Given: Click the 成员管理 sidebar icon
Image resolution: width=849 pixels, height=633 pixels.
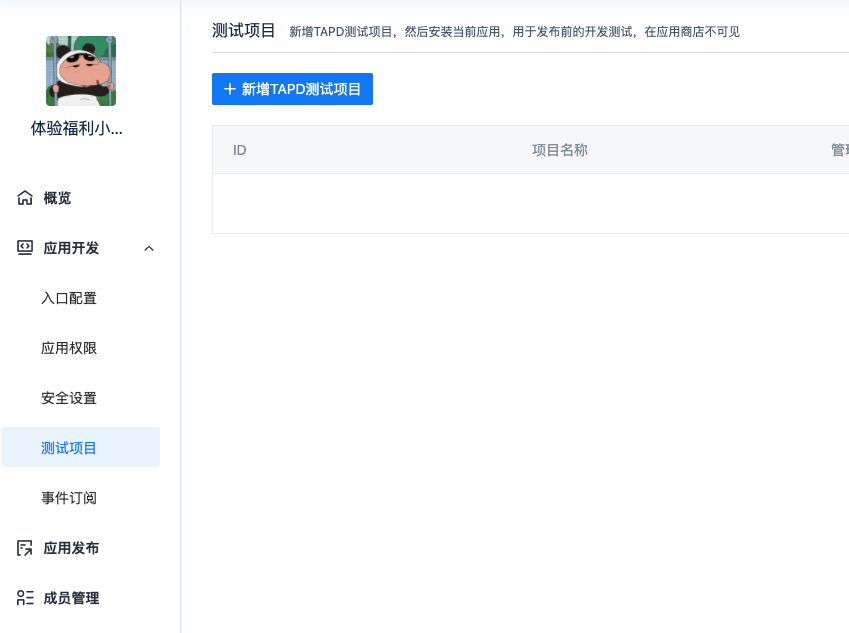Looking at the screenshot, I should tap(23, 597).
